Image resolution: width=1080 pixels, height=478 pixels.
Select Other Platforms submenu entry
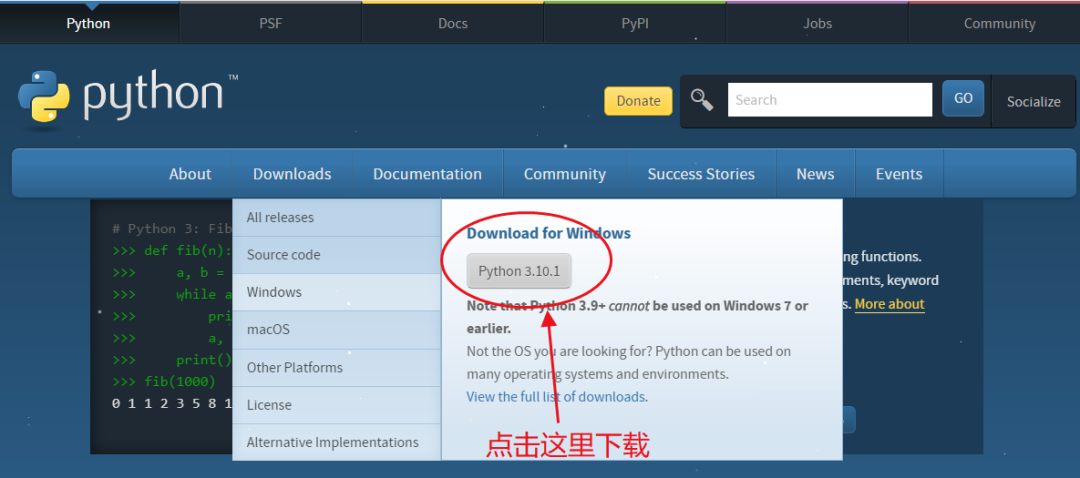click(x=337, y=367)
